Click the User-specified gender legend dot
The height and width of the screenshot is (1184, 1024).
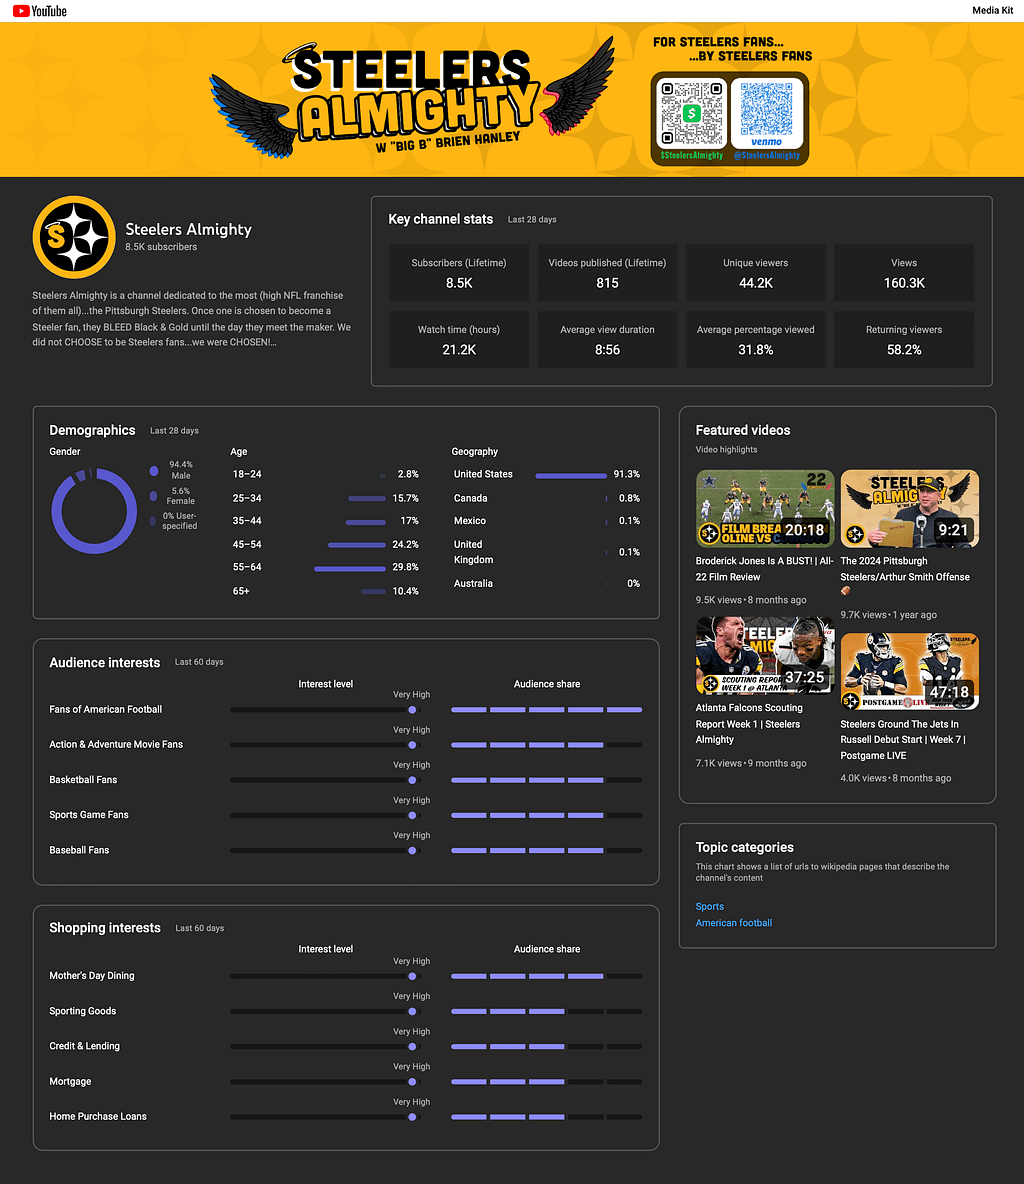pyautogui.click(x=153, y=521)
